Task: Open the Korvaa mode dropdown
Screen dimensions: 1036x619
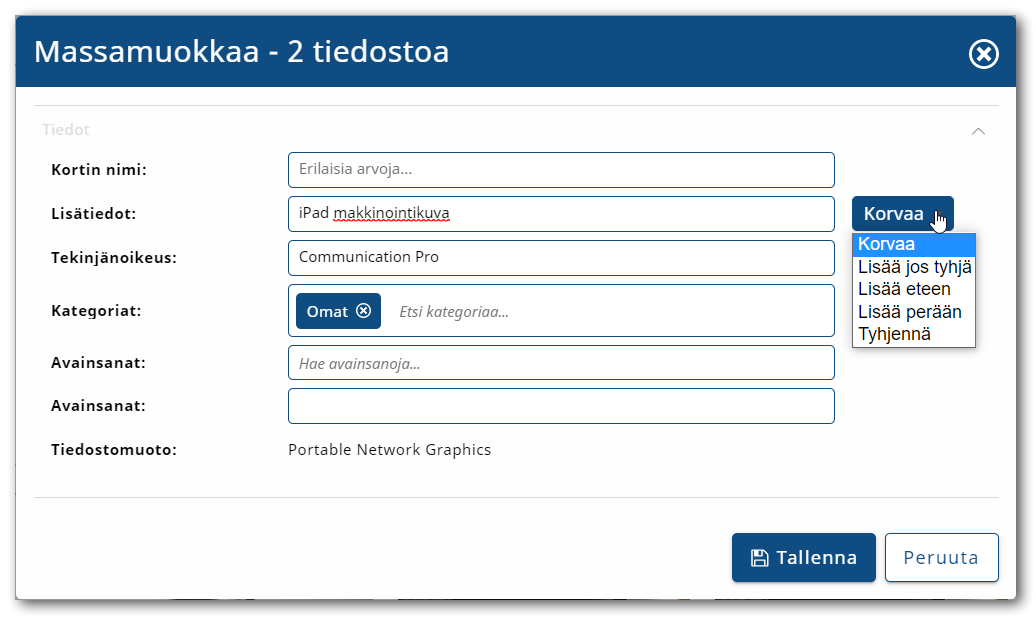Action: click(x=902, y=213)
